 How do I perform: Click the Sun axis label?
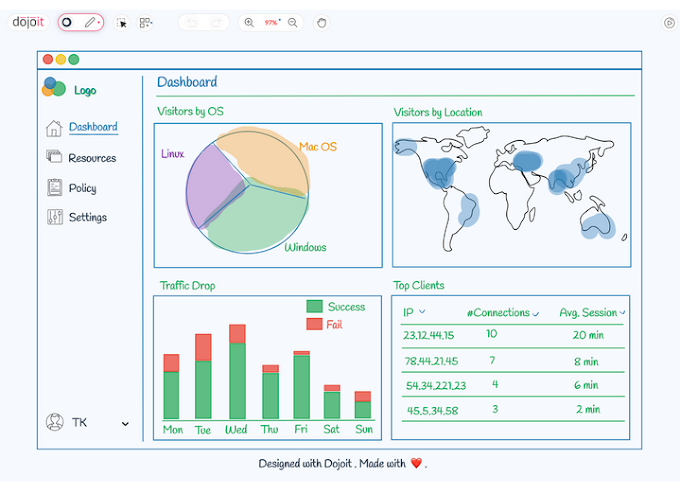364,429
